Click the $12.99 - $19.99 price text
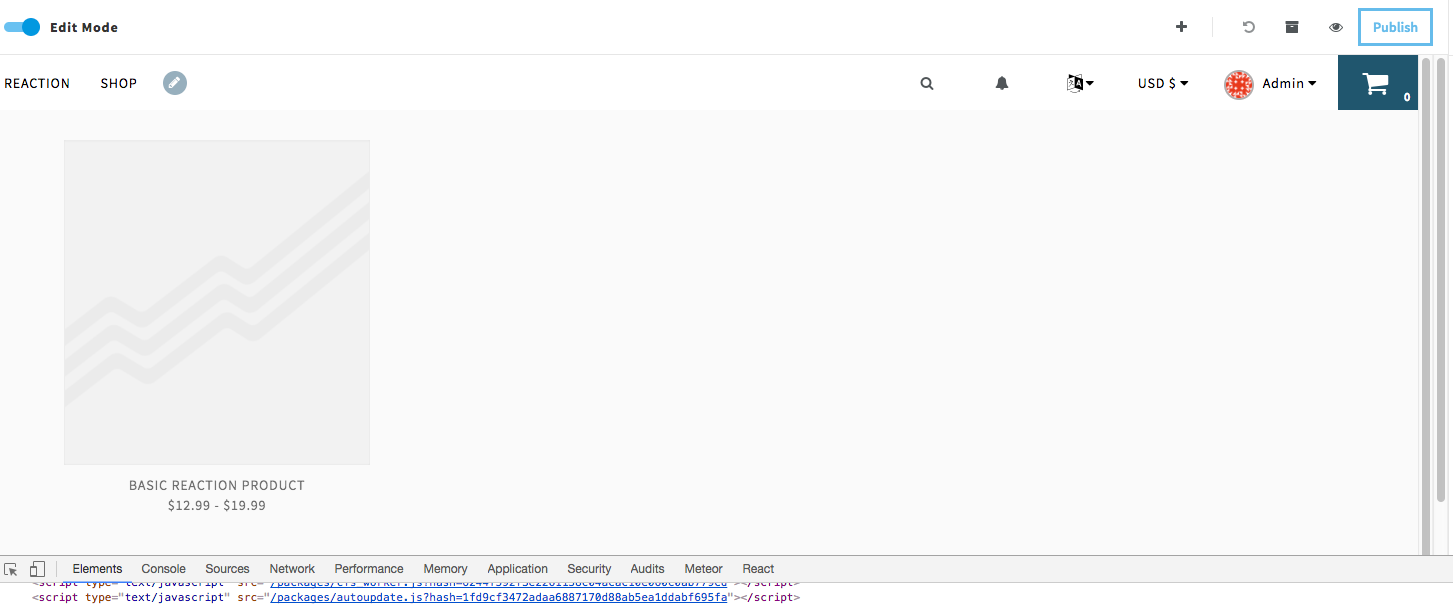Screen dimensions: 1453x607 217,506
